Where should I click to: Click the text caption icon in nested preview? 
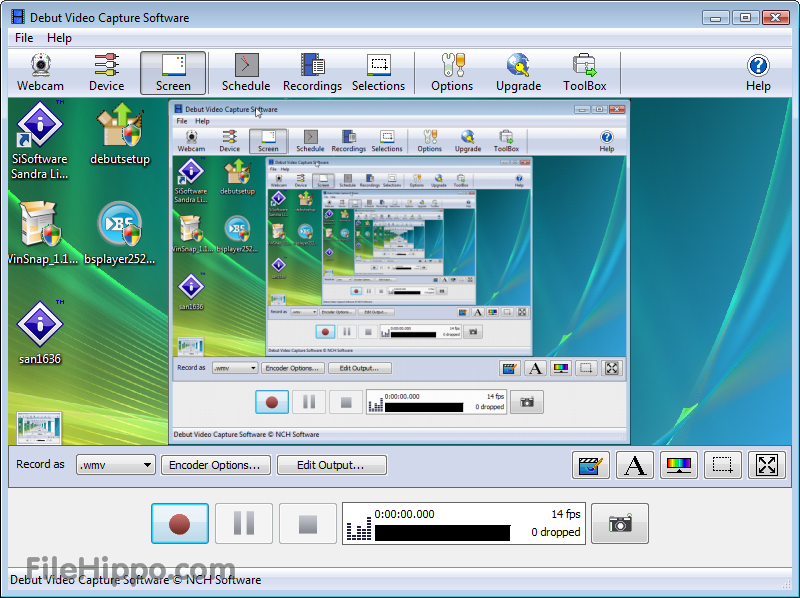pyautogui.click(x=535, y=368)
